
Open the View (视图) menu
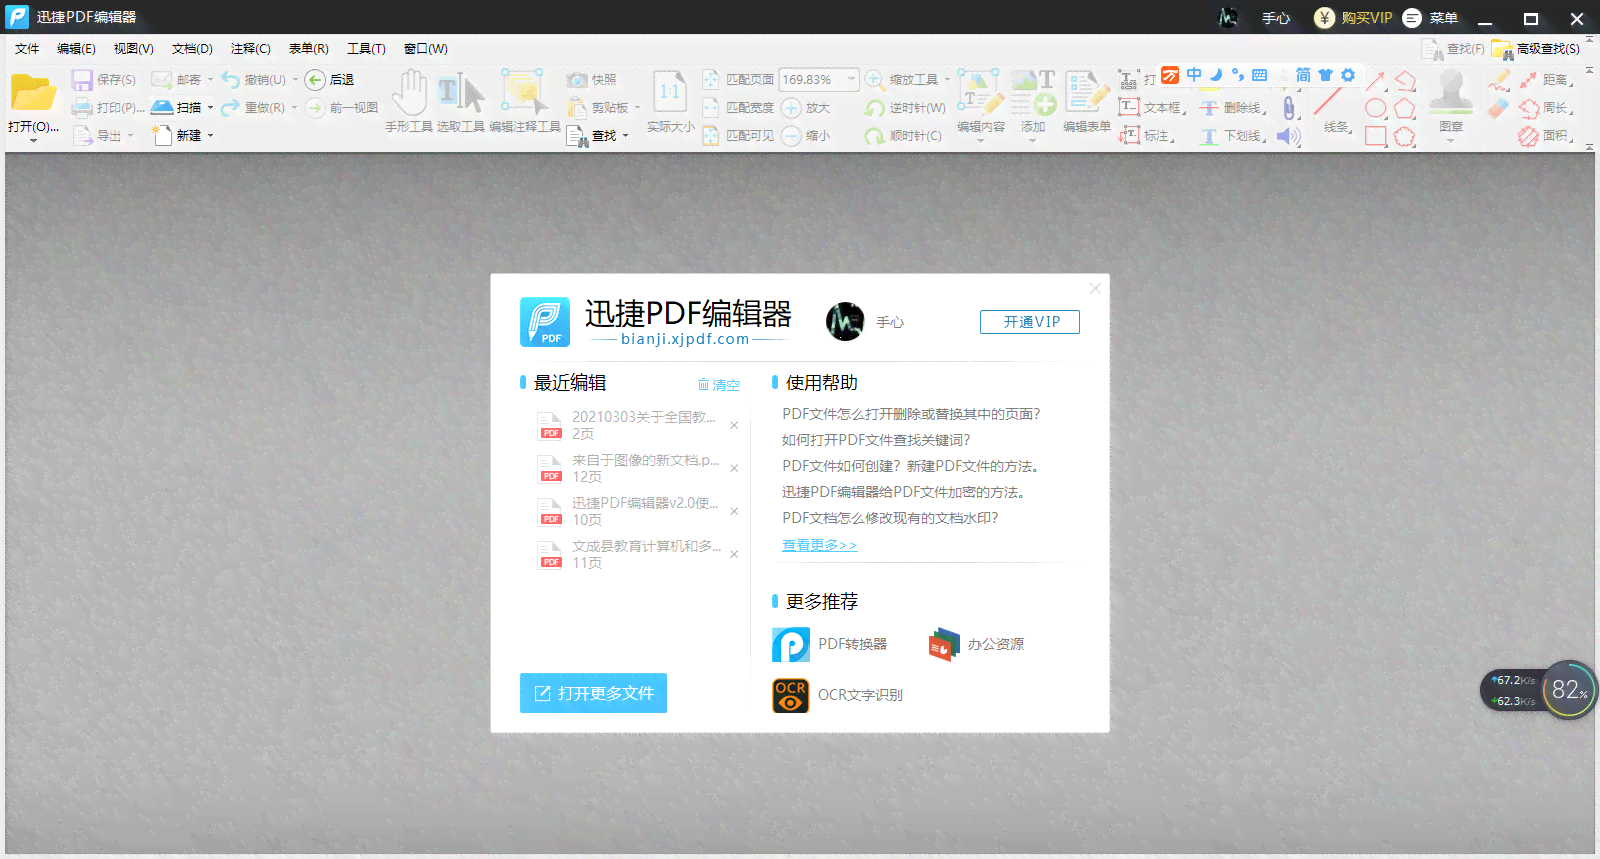[x=133, y=48]
